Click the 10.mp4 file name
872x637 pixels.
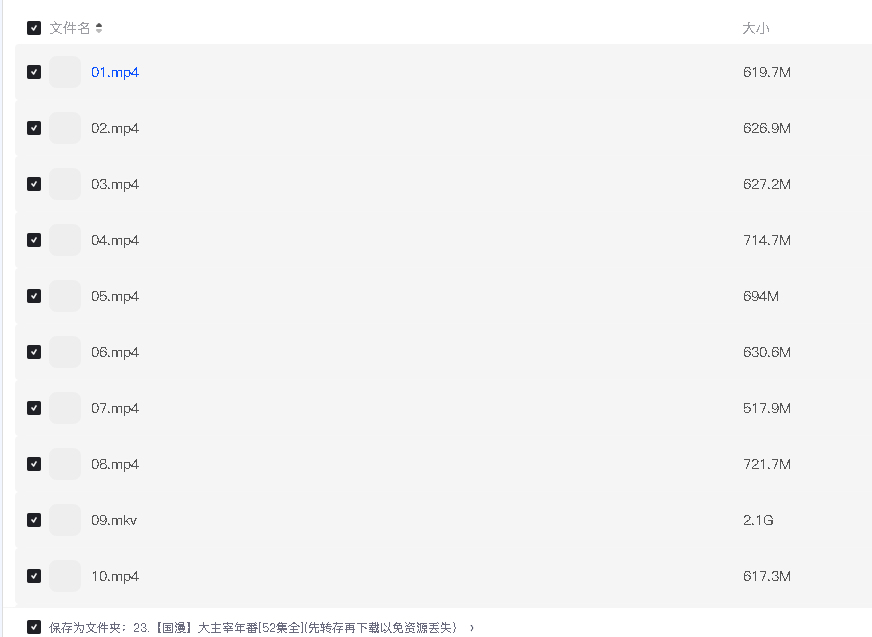pos(115,576)
